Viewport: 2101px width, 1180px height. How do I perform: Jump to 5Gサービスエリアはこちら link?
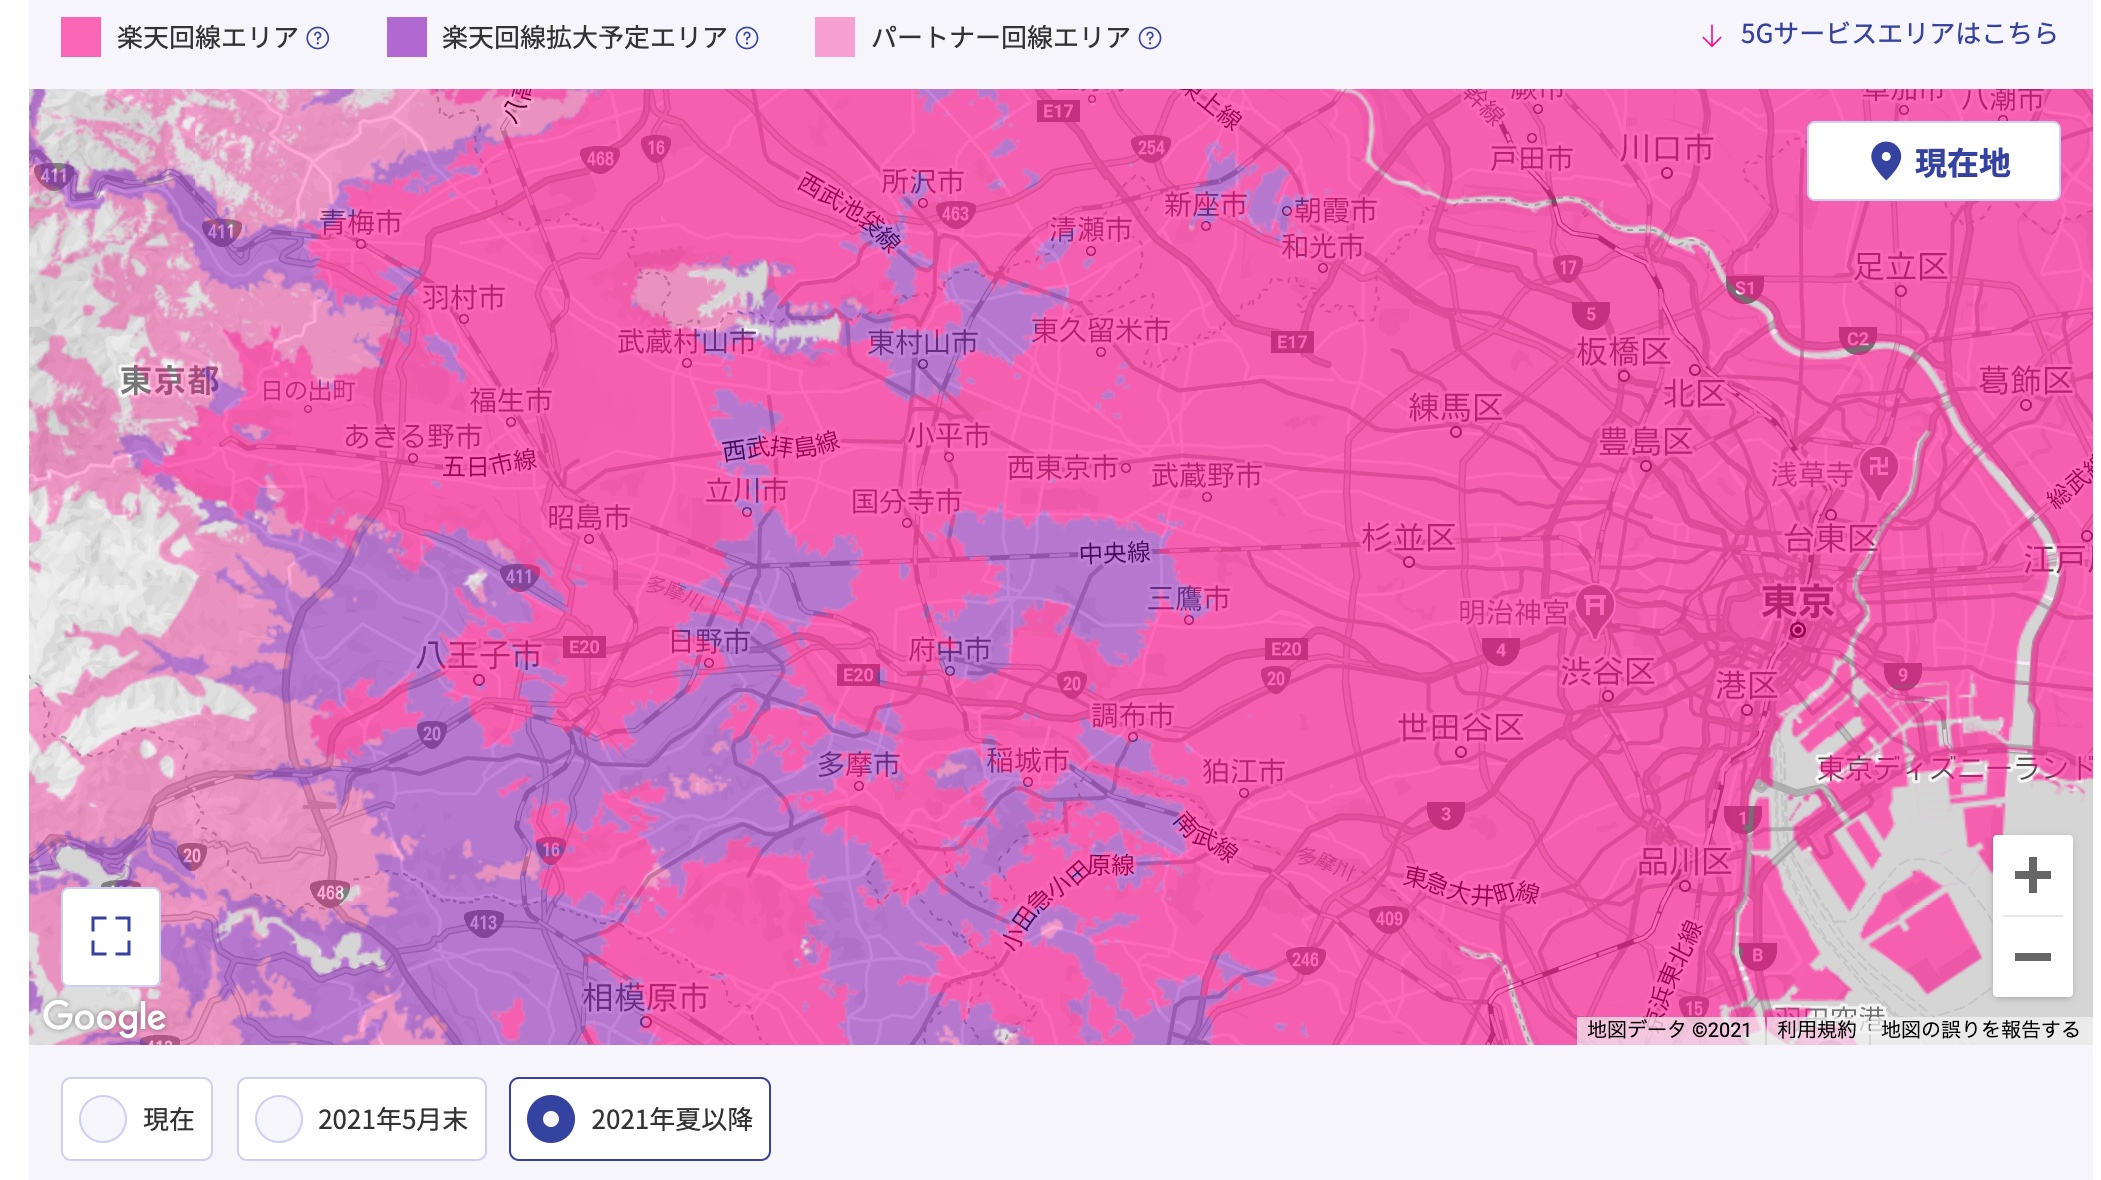pyautogui.click(x=1897, y=34)
